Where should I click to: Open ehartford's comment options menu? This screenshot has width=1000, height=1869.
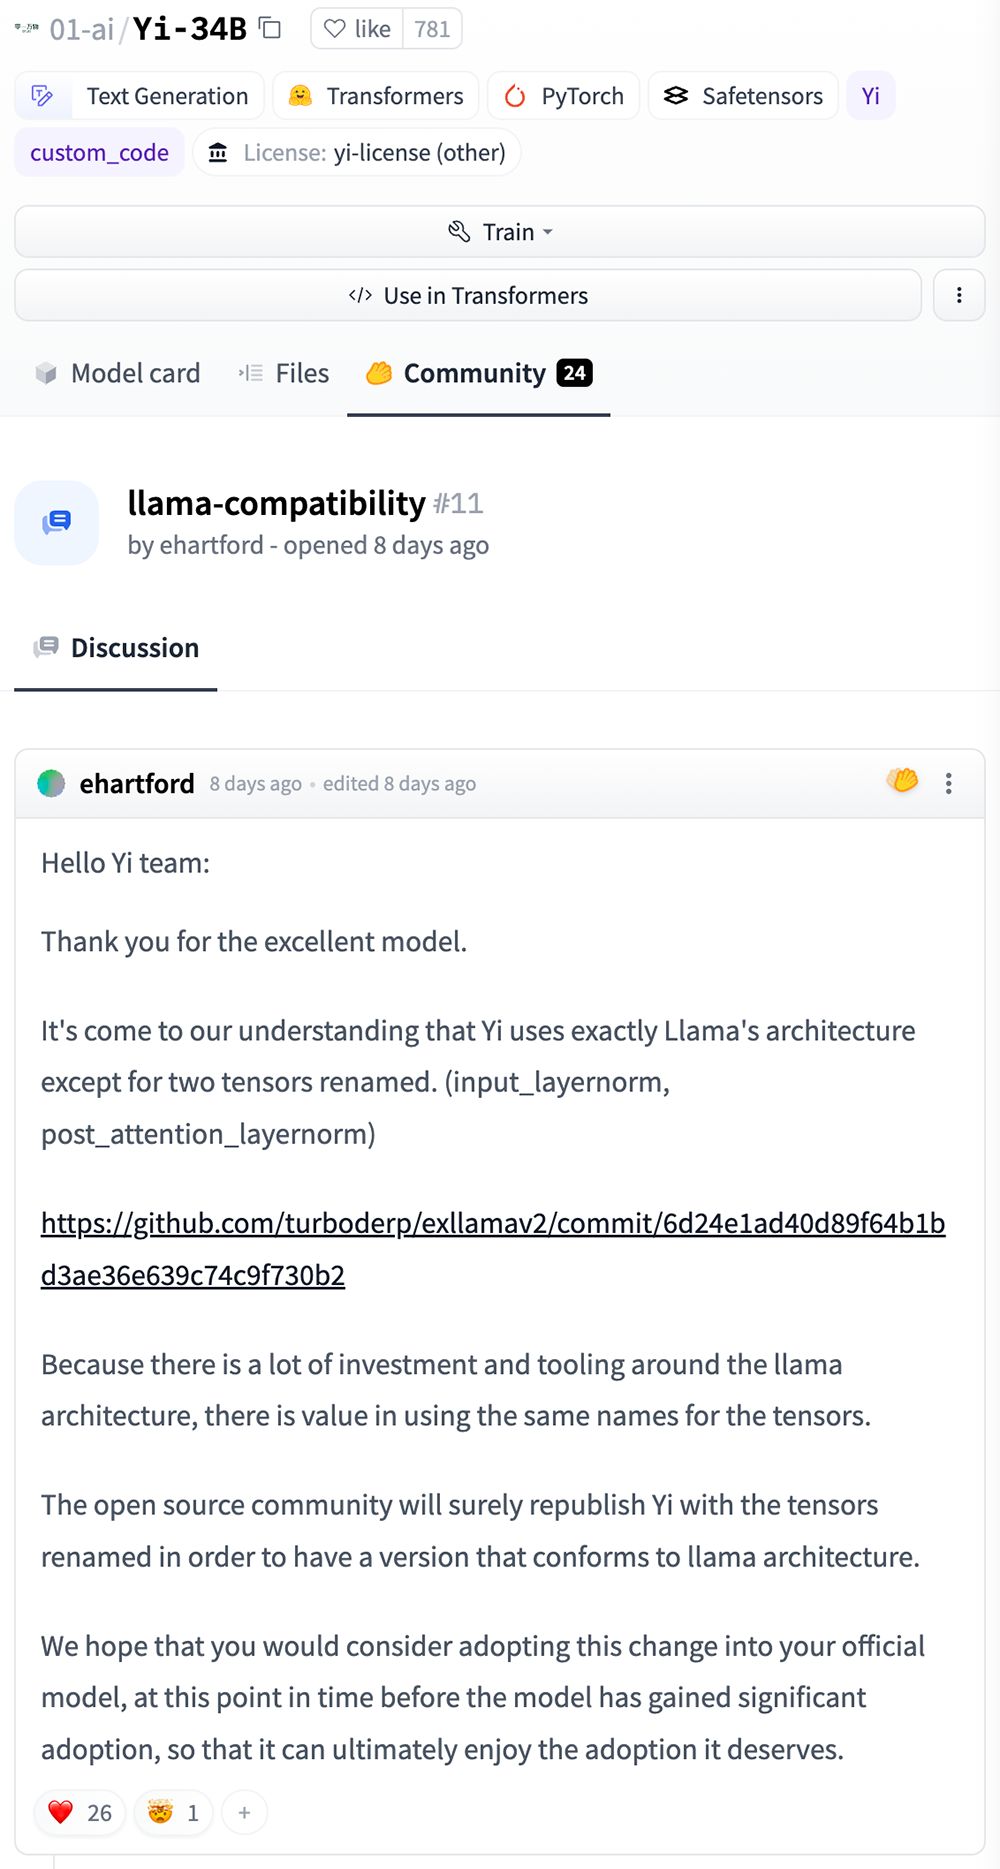coord(949,784)
